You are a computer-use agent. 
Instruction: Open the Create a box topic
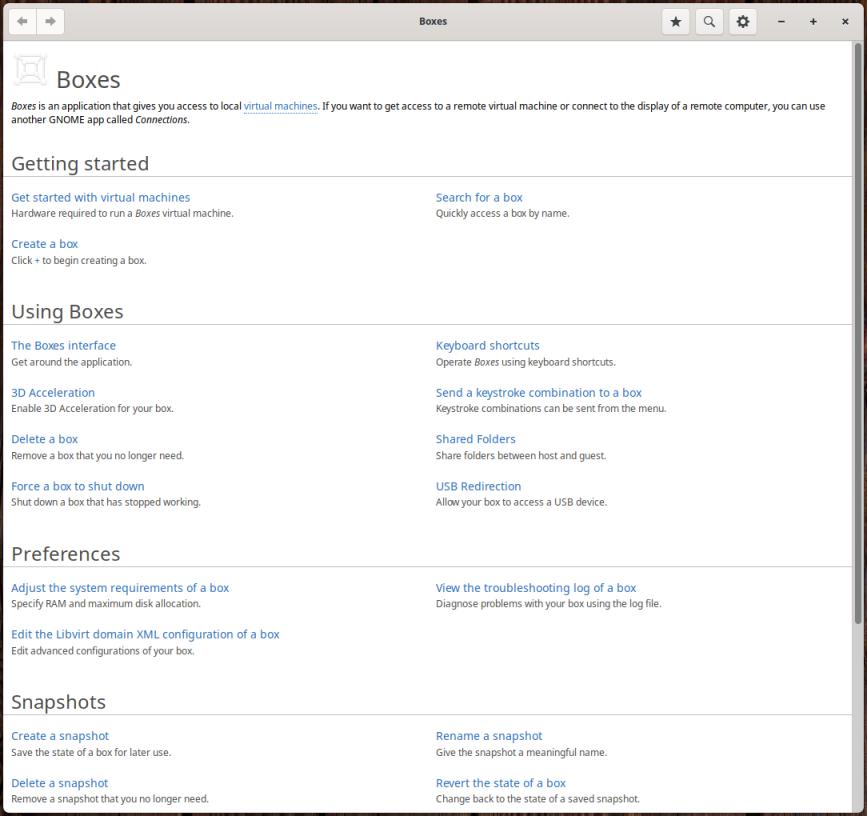point(44,244)
